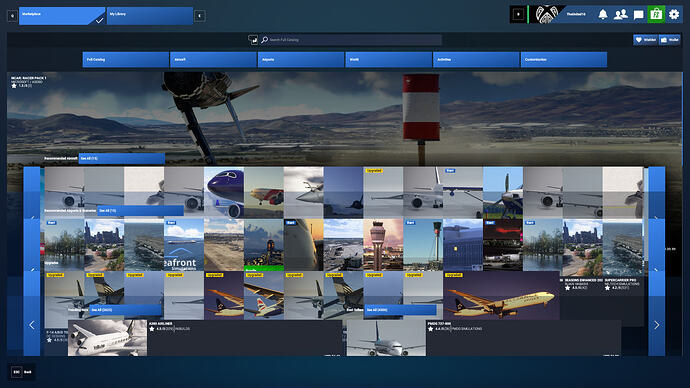Viewport: 690px width, 388px height.
Task: Switch to the My Library tab
Action: [150, 16]
